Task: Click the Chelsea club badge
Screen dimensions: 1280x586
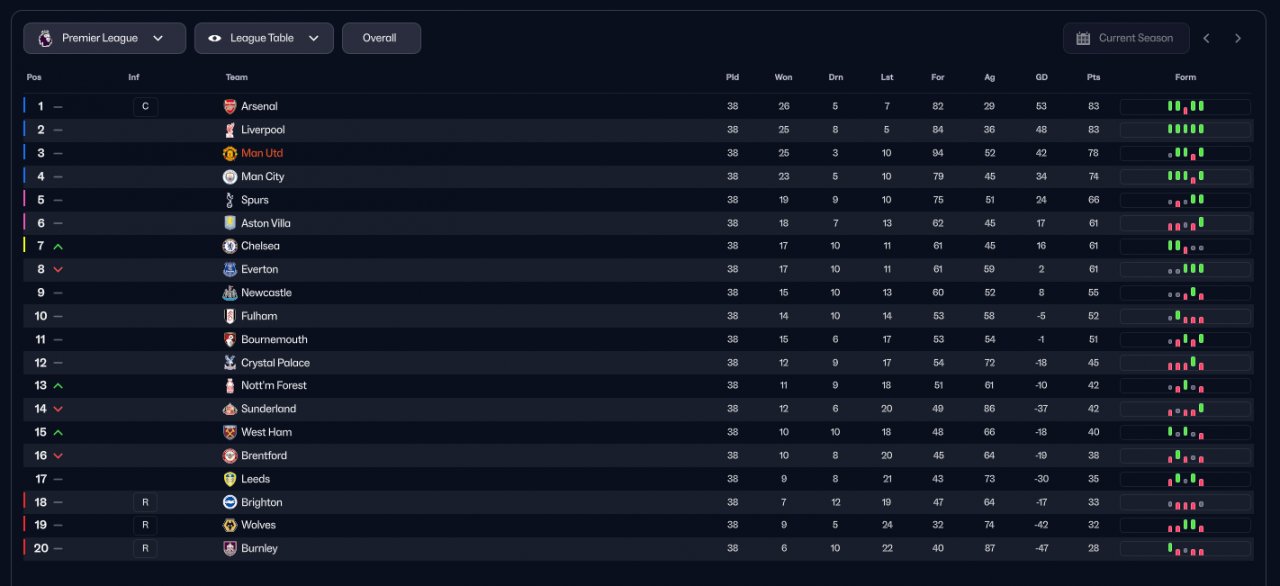Action: (230, 246)
